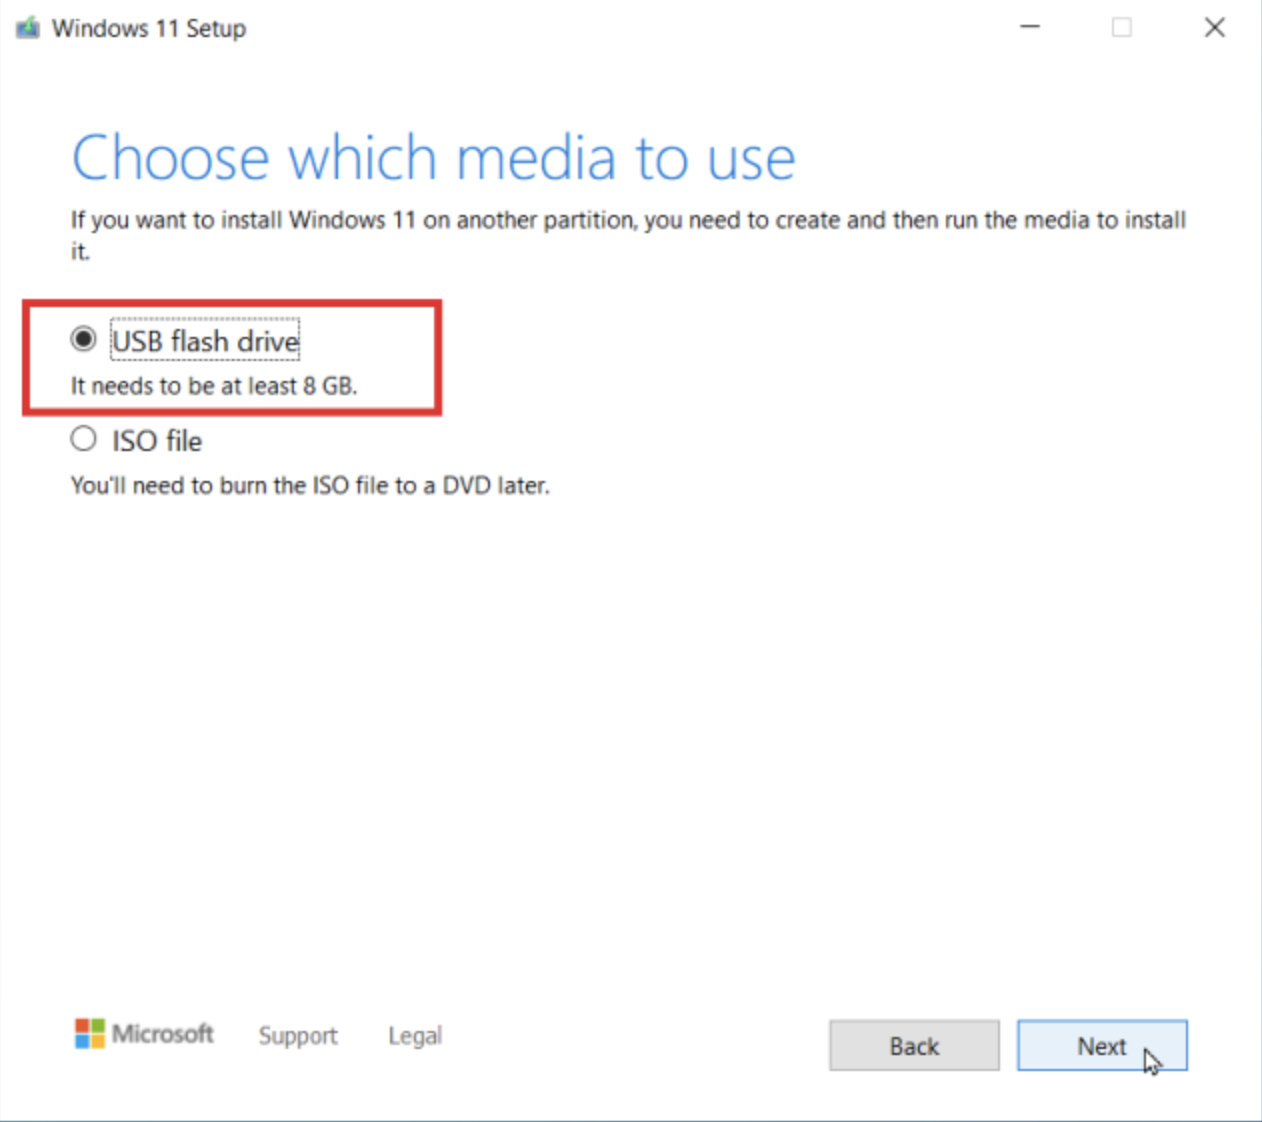Click the 'ISO file' label text
Screen dimensions: 1262x1122
[x=157, y=441]
